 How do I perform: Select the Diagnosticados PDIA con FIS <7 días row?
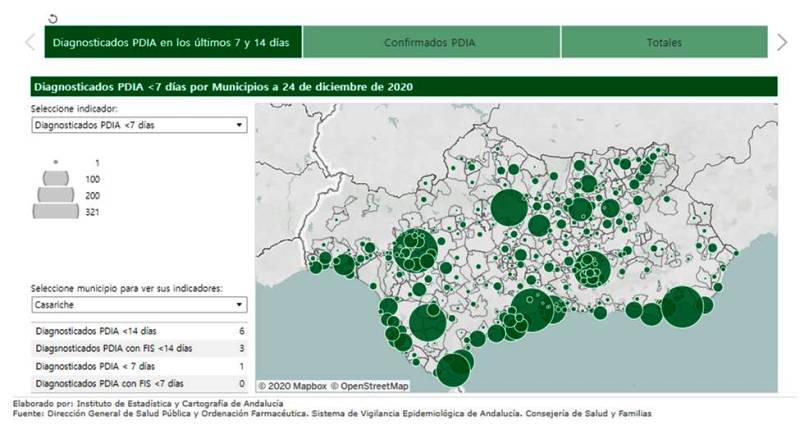pyautogui.click(x=138, y=384)
